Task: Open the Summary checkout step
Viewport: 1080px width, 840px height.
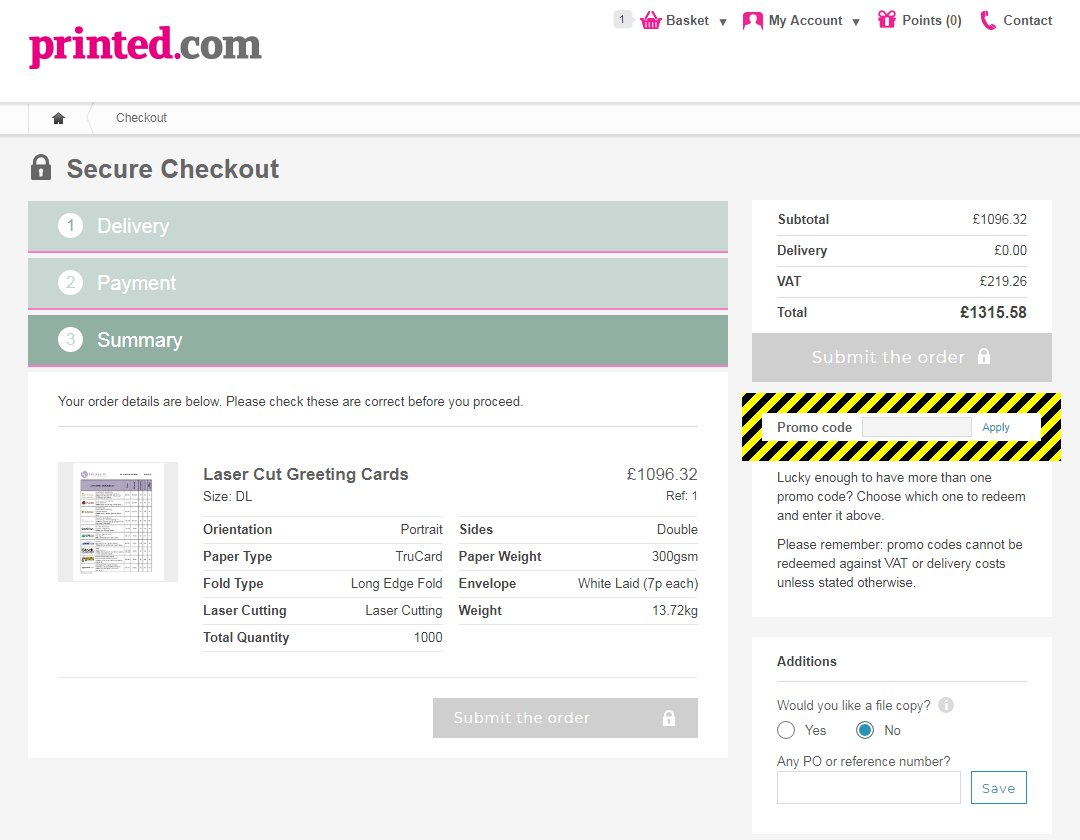Action: point(378,340)
